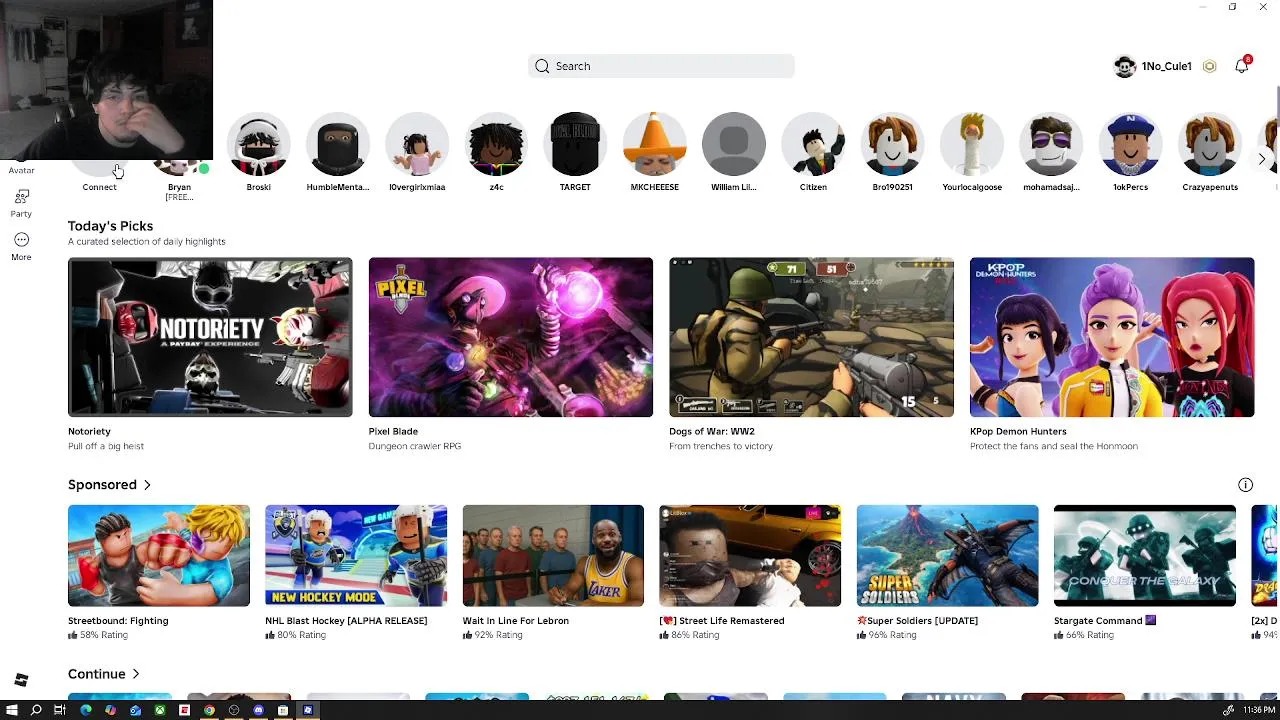1280x720 pixels.
Task: Open Broski friend avatar
Action: tap(259, 144)
